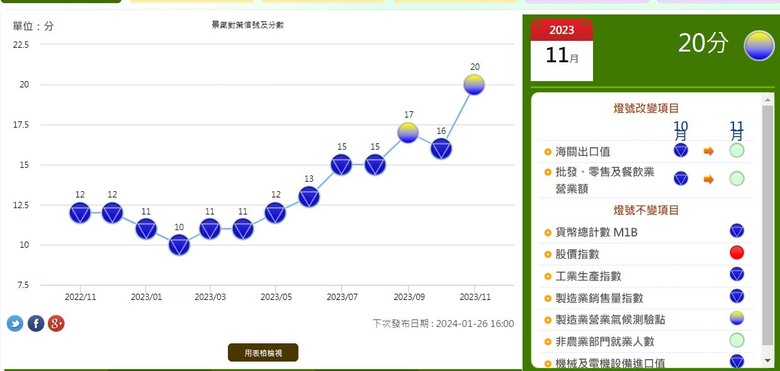This screenshot has width=780, height=371.
Task: Share chart via Twitter icon
Action: point(15,324)
